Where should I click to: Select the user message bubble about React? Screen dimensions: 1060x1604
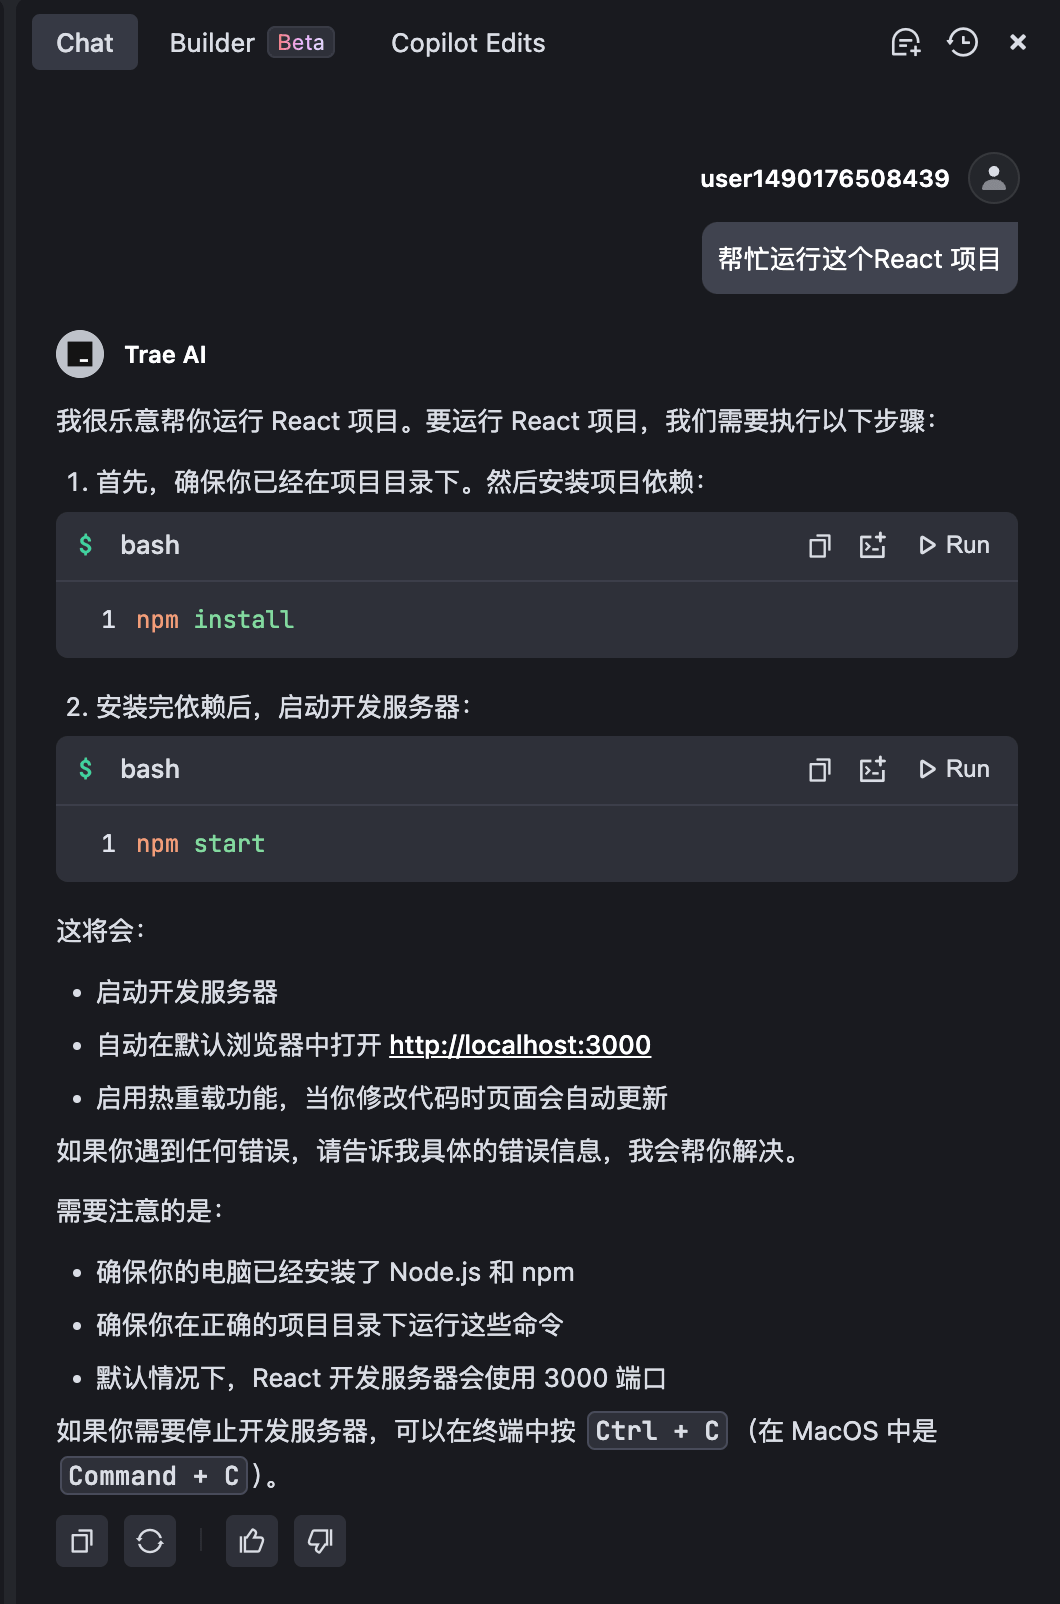click(859, 259)
